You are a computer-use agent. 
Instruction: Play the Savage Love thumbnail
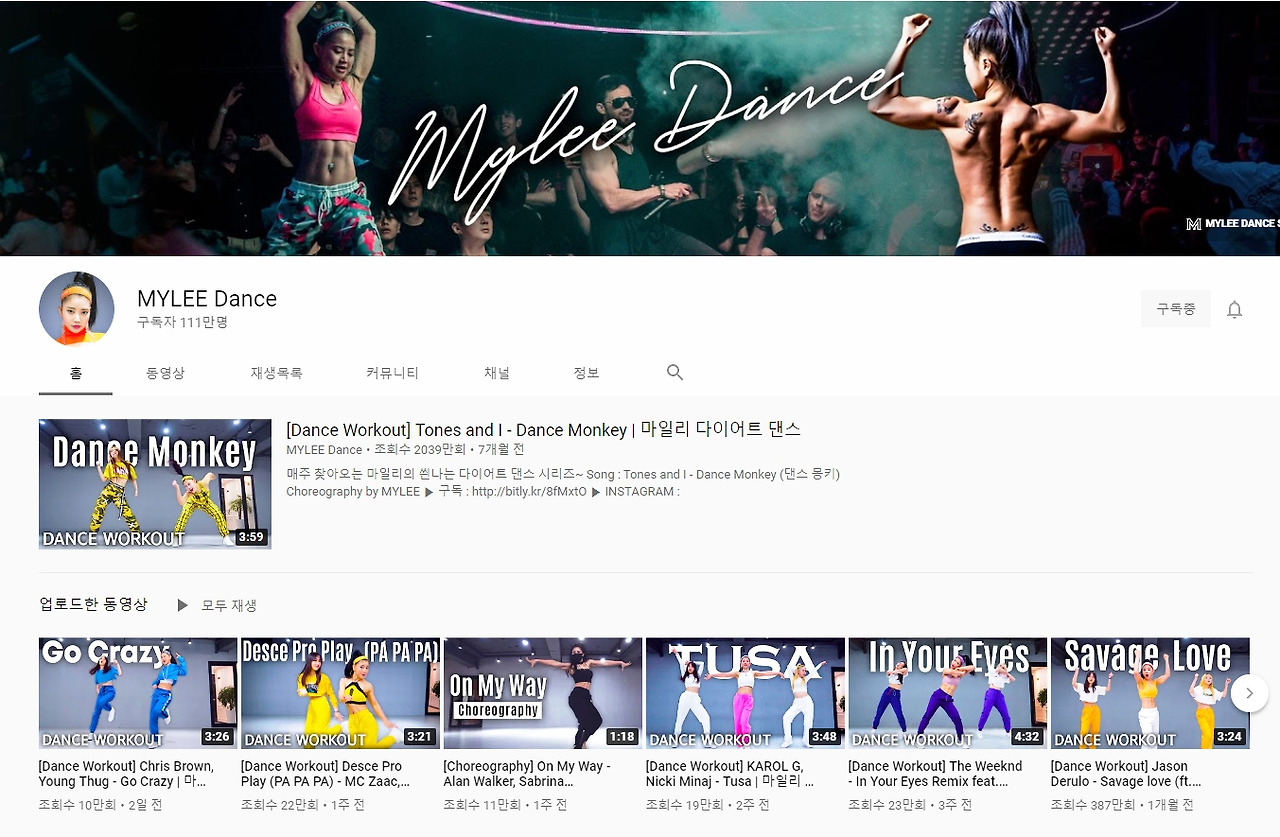1150,693
